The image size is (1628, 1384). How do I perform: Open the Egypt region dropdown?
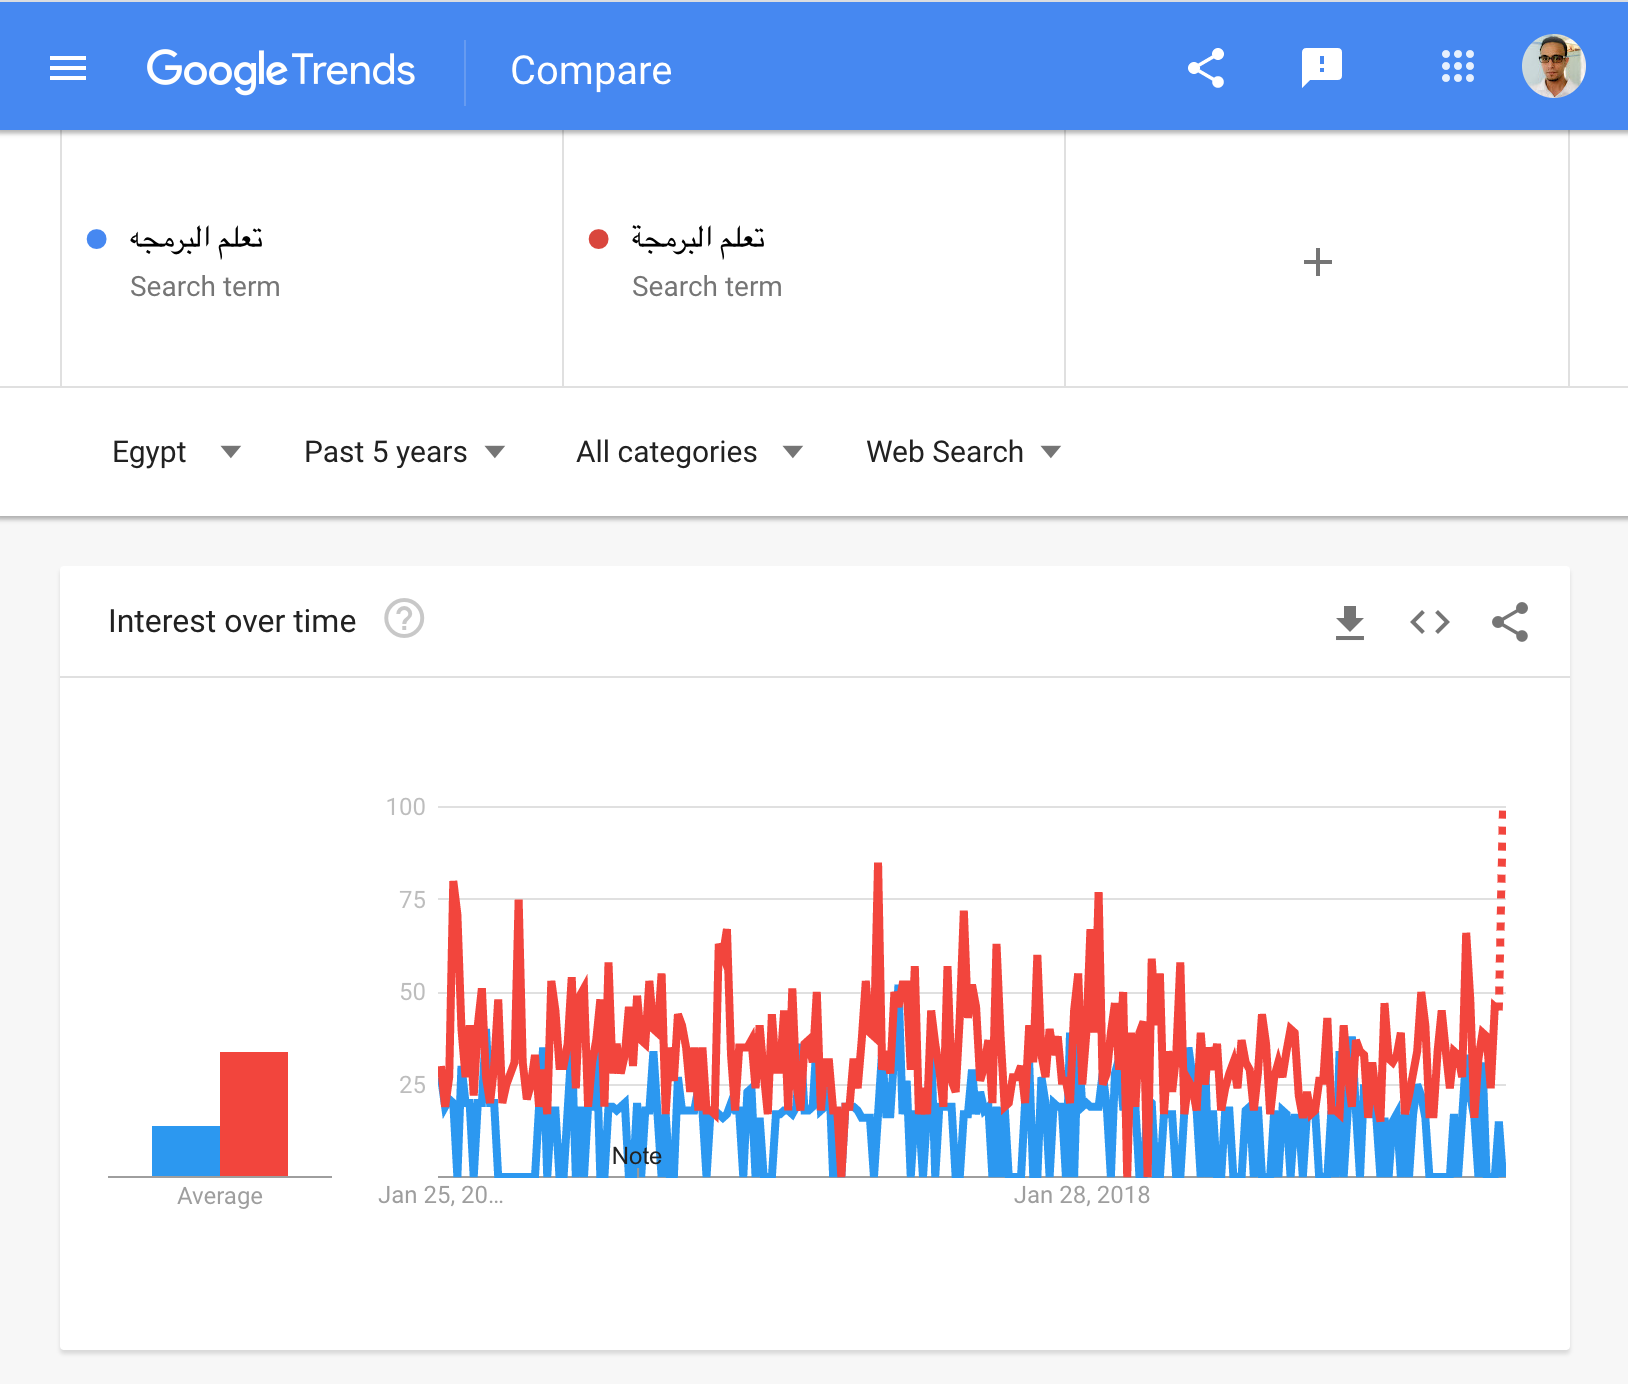click(177, 452)
